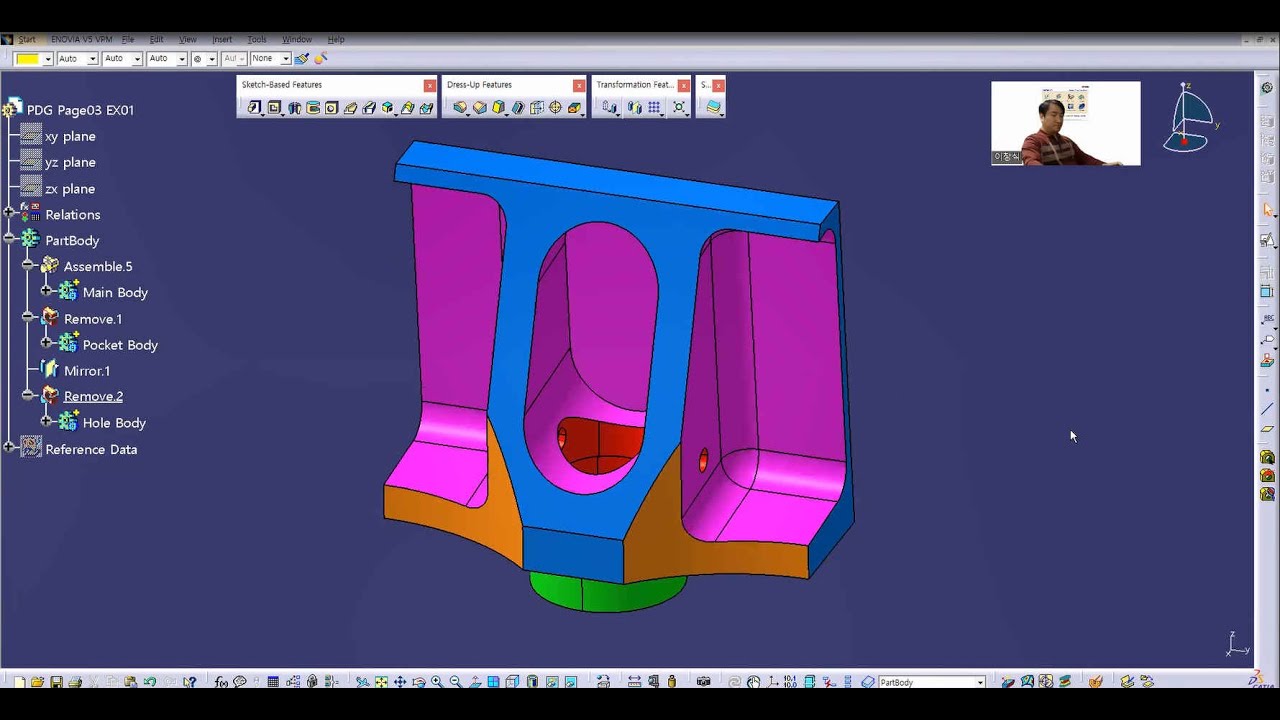Select the Groove tool

coord(313,108)
